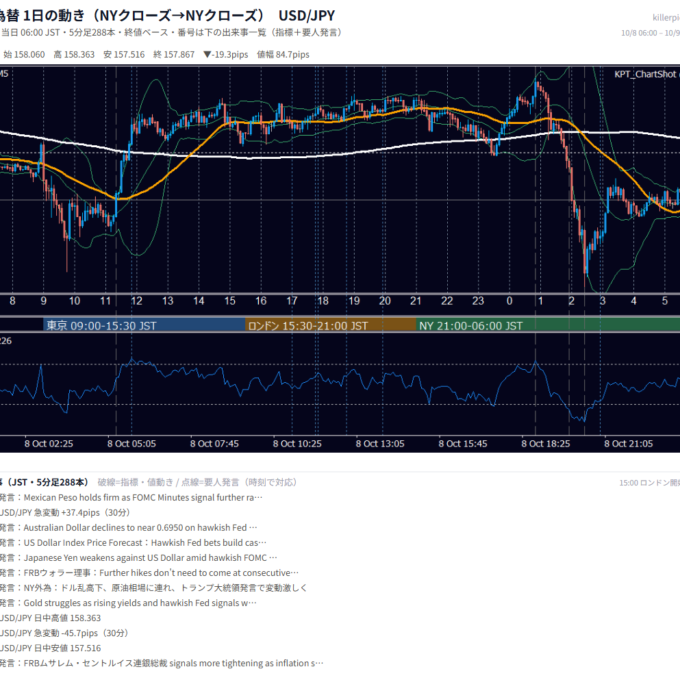
Task: Click the 8 Oct 05:05 timestamp
Action: pos(131,444)
